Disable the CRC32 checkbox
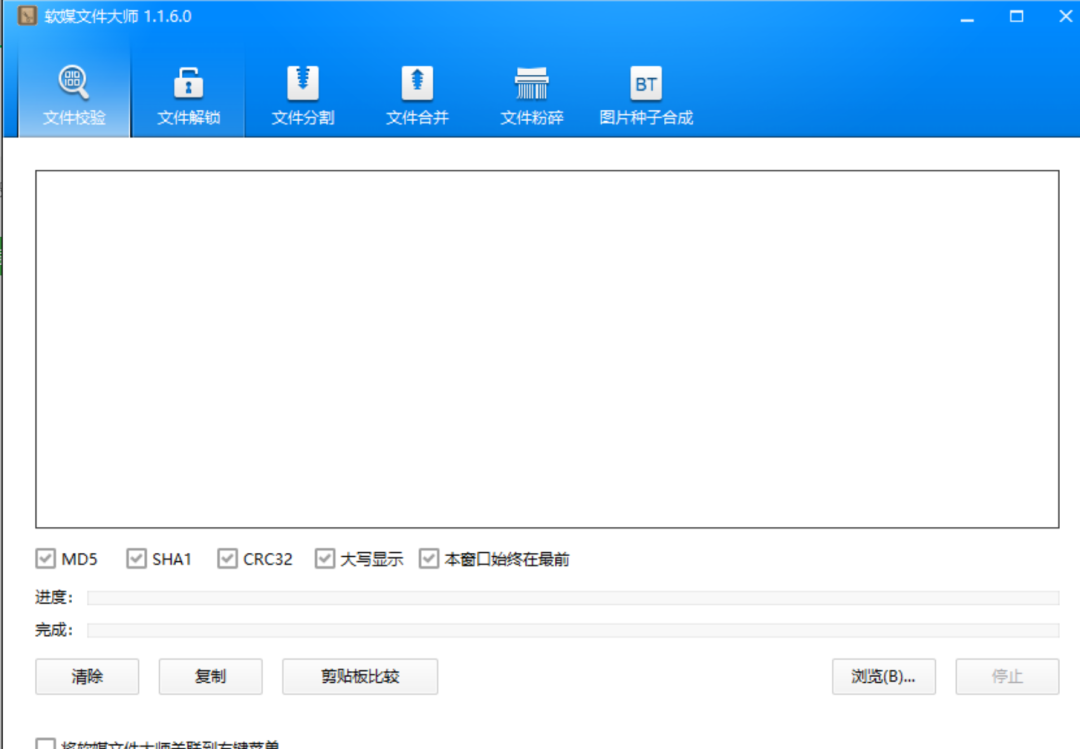This screenshot has height=749, width=1080. (x=227, y=559)
